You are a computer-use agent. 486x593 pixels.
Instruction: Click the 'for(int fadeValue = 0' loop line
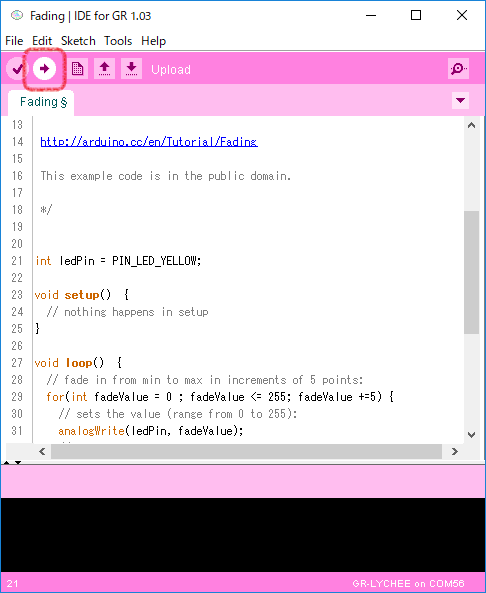pyautogui.click(x=220, y=397)
